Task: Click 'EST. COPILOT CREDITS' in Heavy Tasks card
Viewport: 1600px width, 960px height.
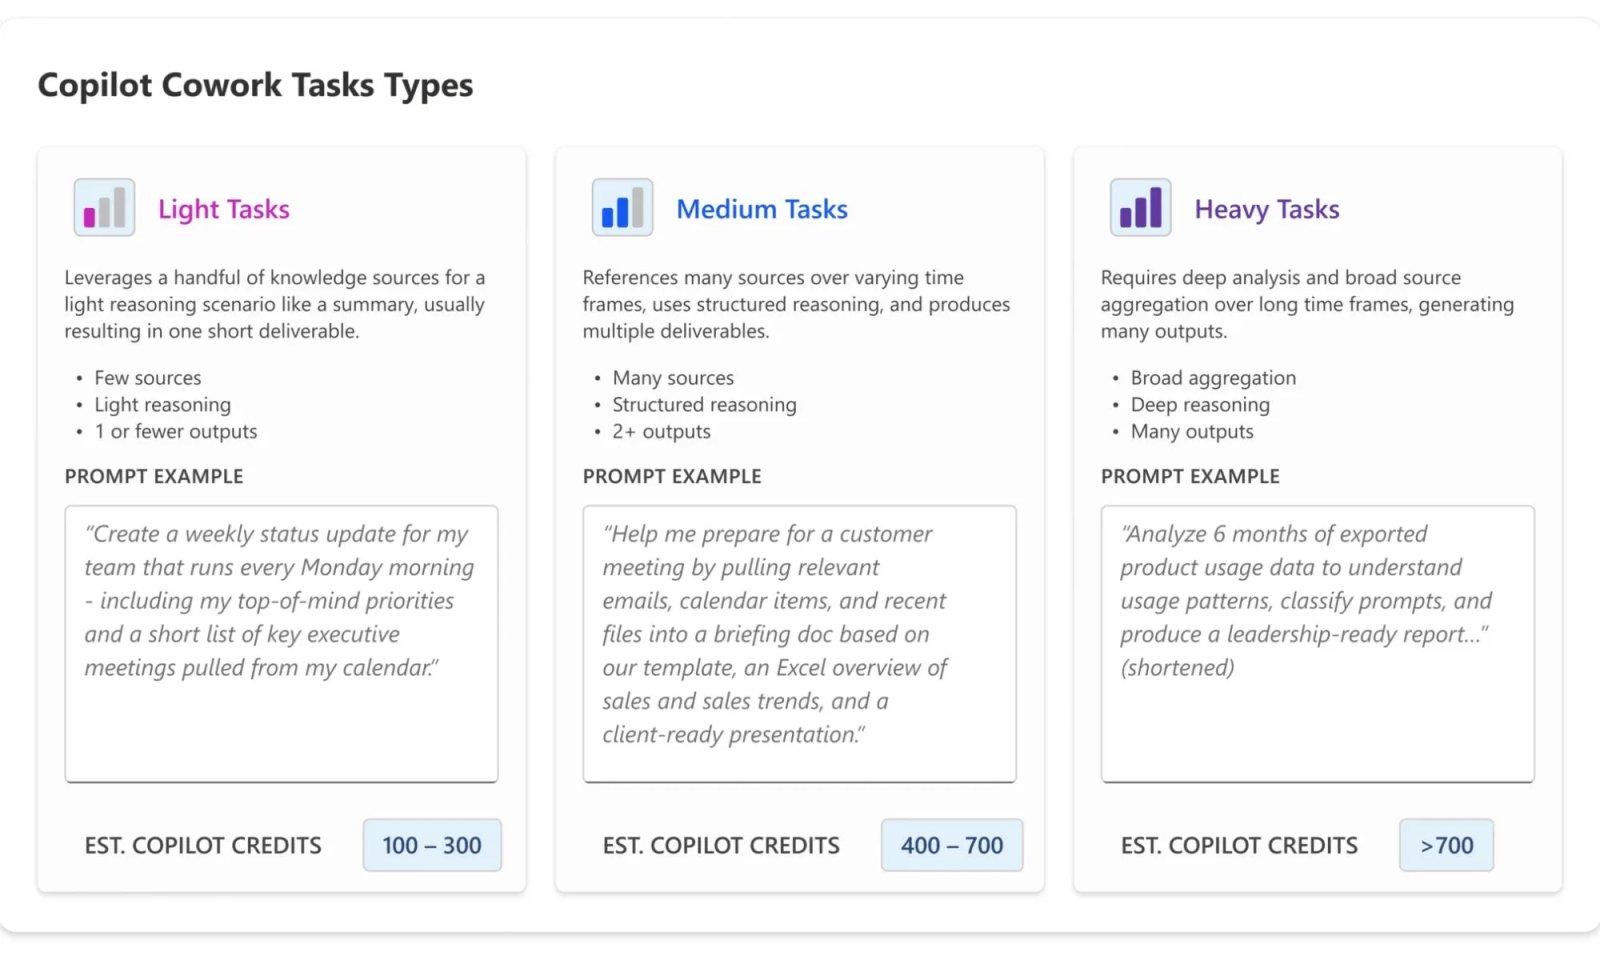Action: click(x=1239, y=846)
